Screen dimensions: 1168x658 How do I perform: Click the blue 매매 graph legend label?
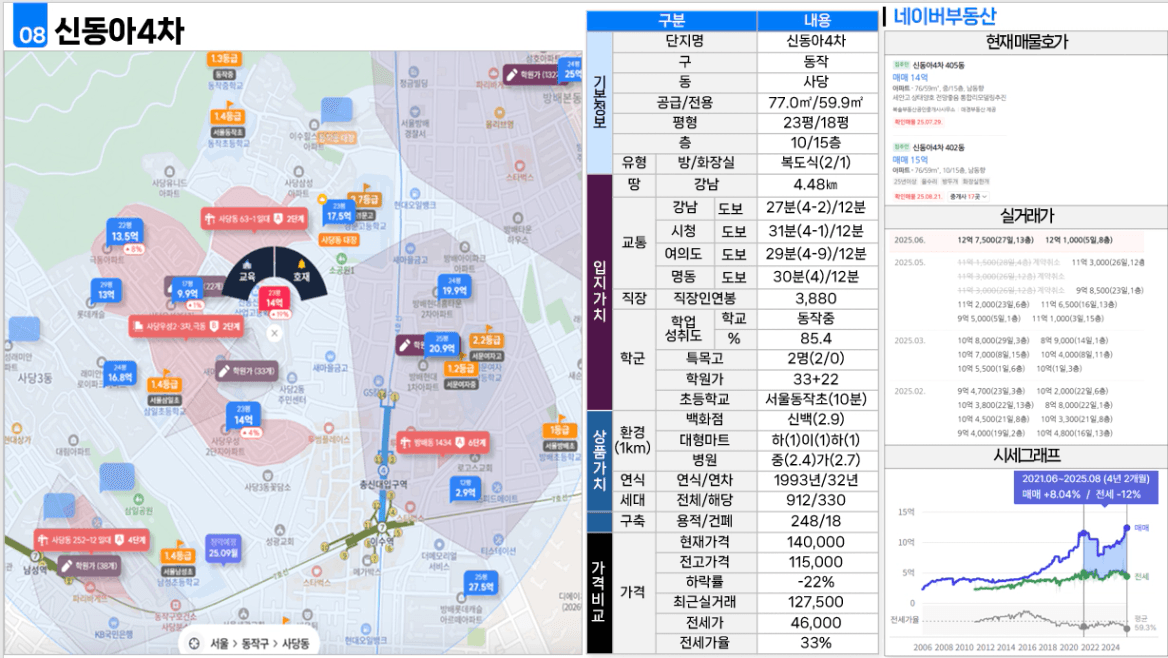click(x=1141, y=528)
